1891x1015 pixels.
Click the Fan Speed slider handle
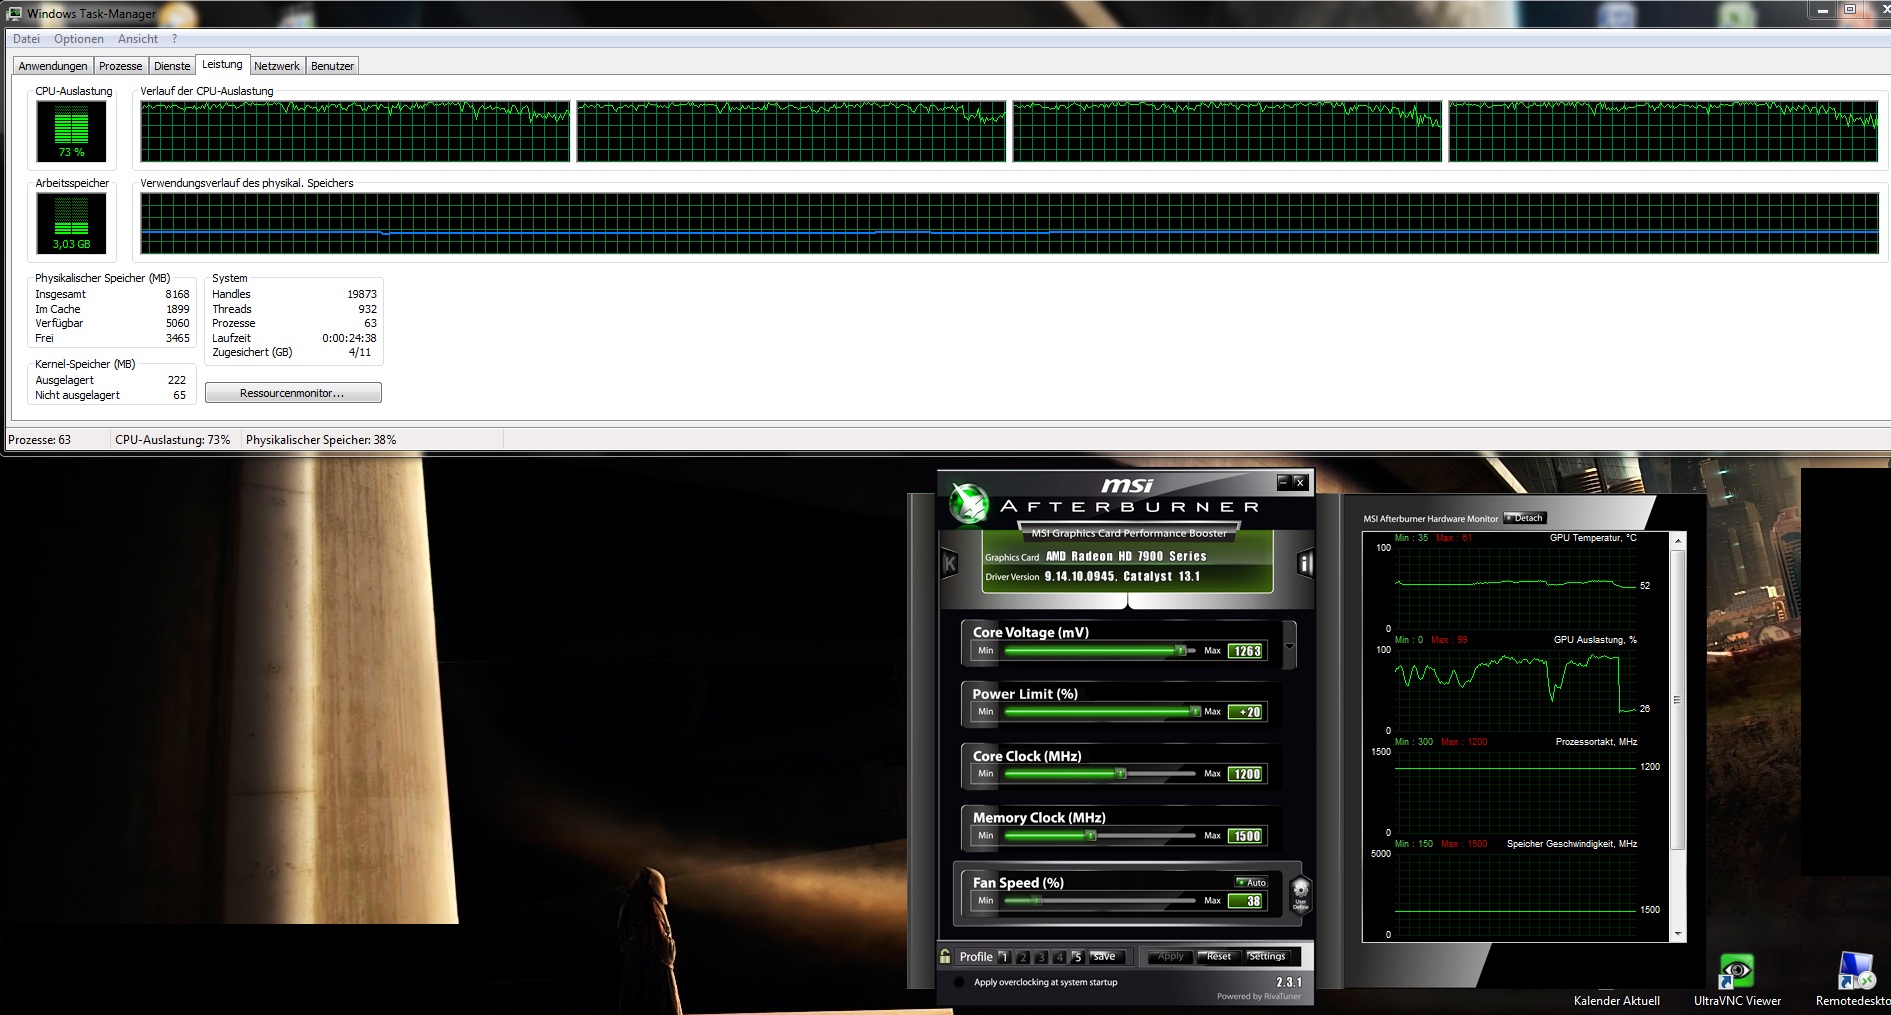click(x=1037, y=901)
